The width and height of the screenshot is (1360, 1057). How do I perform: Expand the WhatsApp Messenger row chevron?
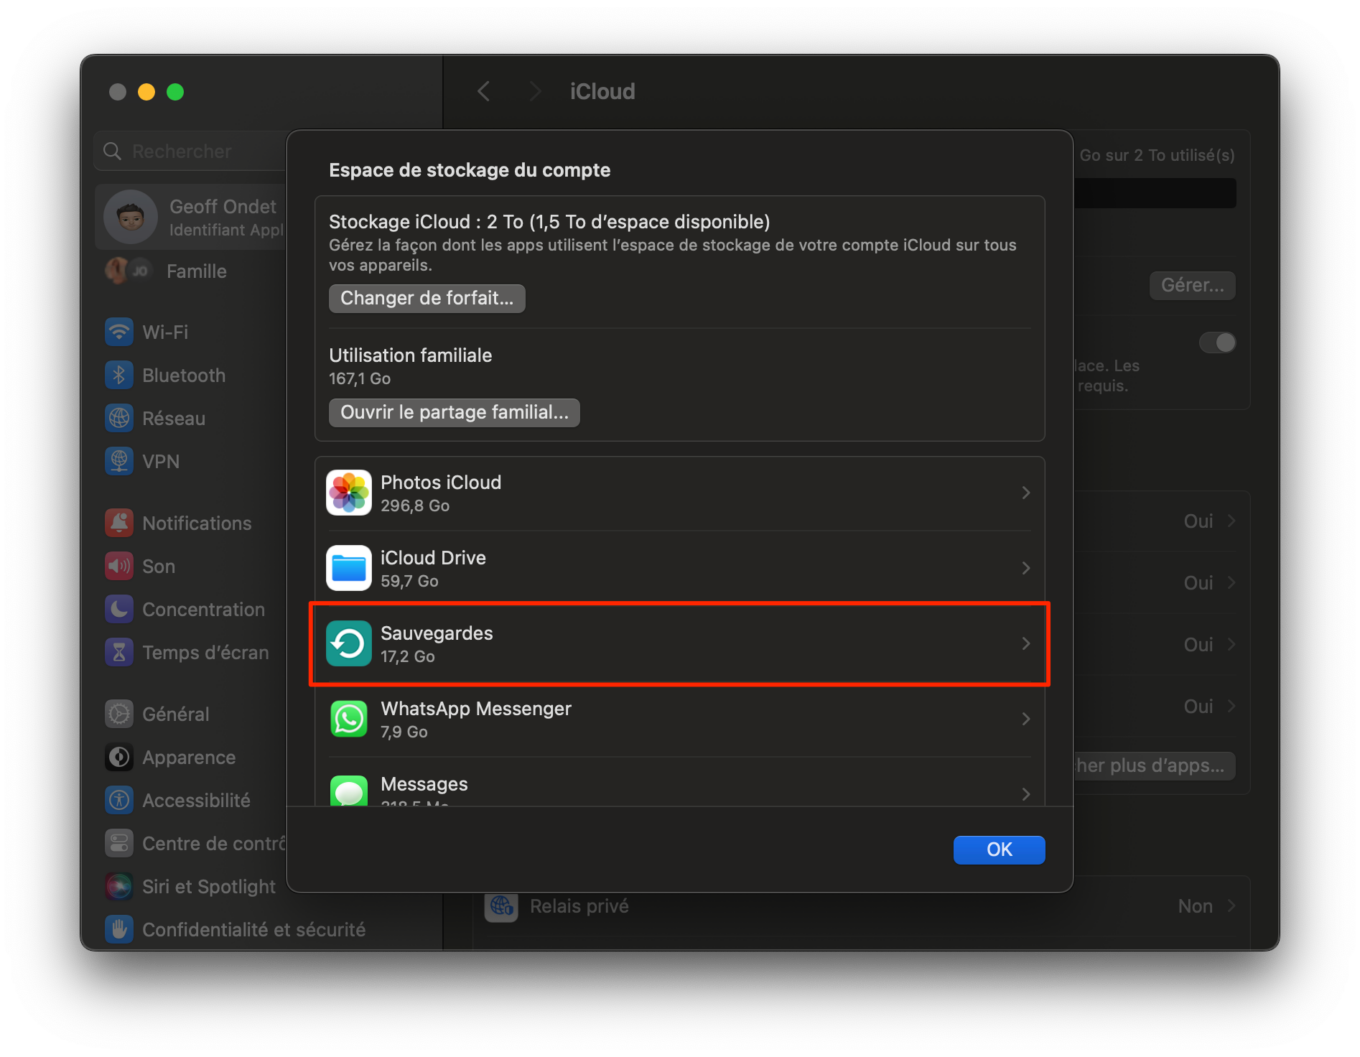click(x=1026, y=719)
